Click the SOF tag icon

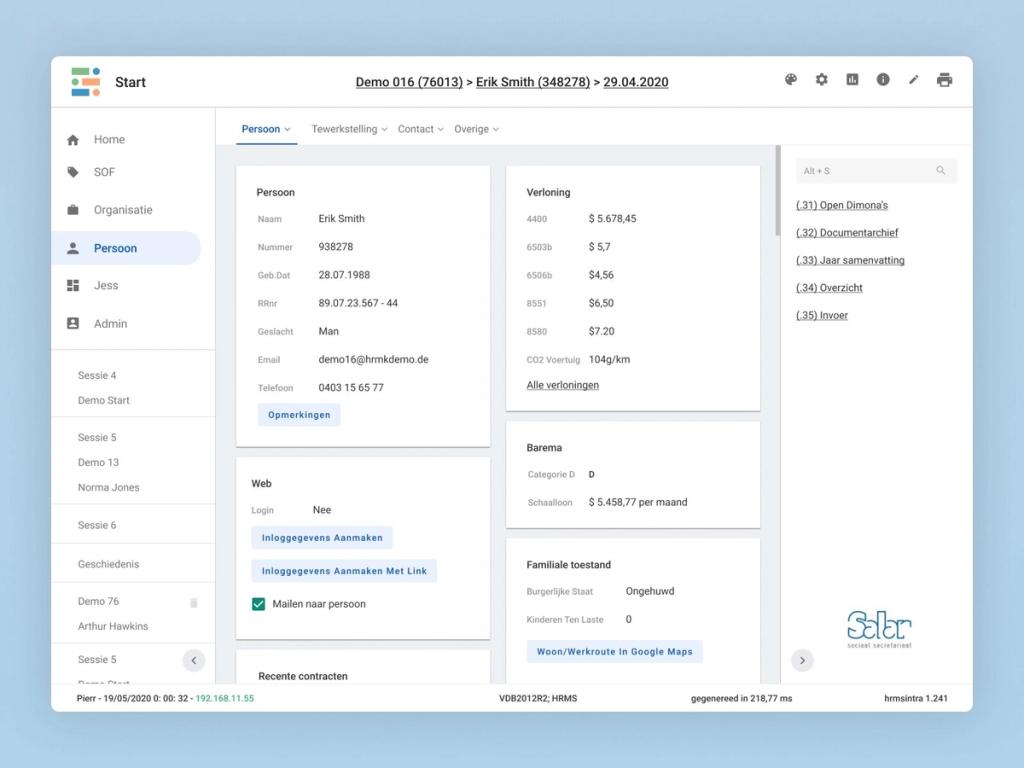click(x=72, y=172)
